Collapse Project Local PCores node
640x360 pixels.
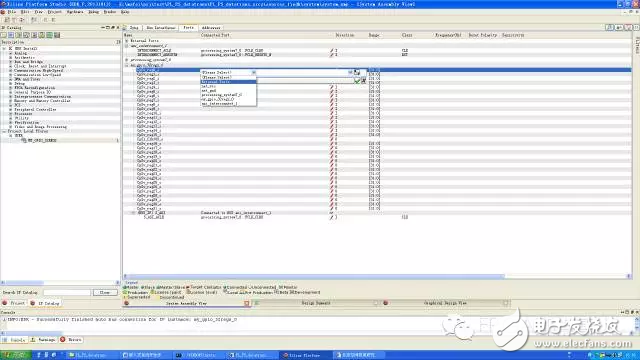coord(4,131)
